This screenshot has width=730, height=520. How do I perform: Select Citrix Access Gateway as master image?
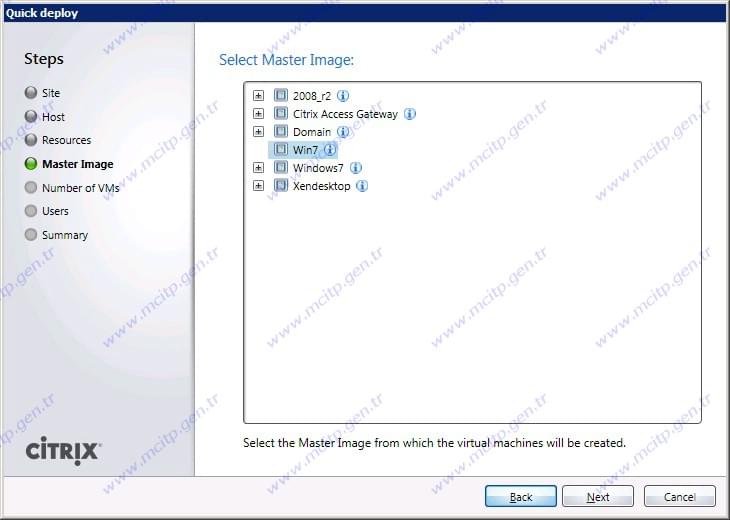[x=345, y=115]
